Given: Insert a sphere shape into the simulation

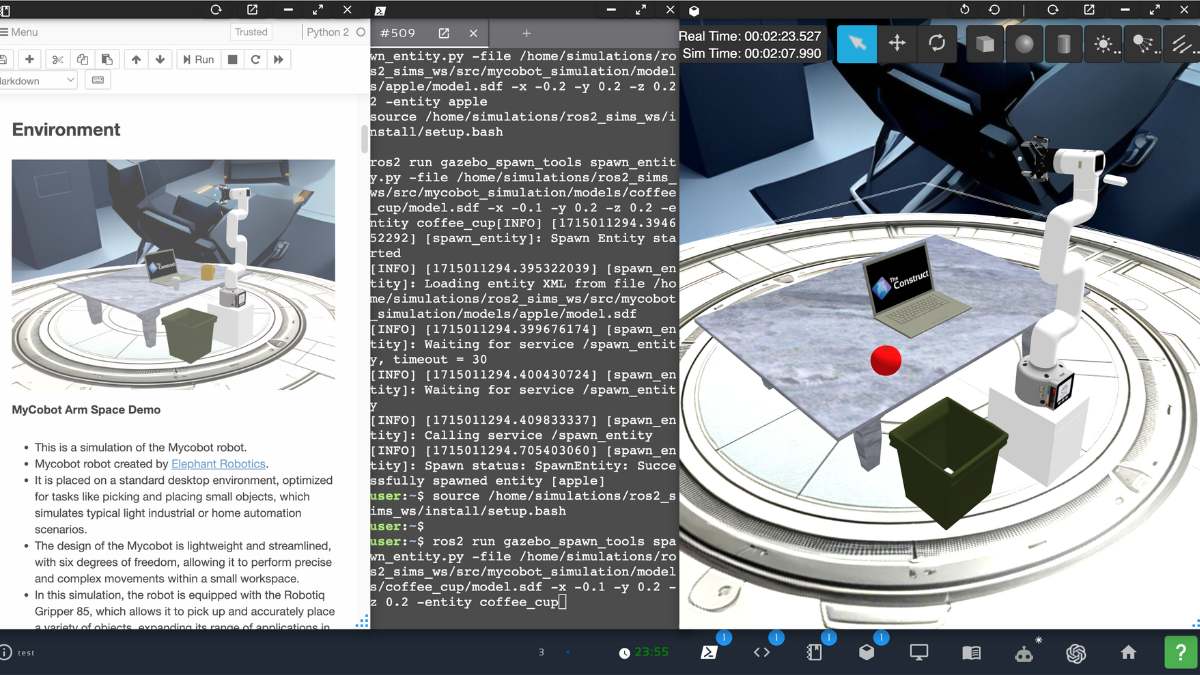Looking at the screenshot, I should click(1024, 44).
